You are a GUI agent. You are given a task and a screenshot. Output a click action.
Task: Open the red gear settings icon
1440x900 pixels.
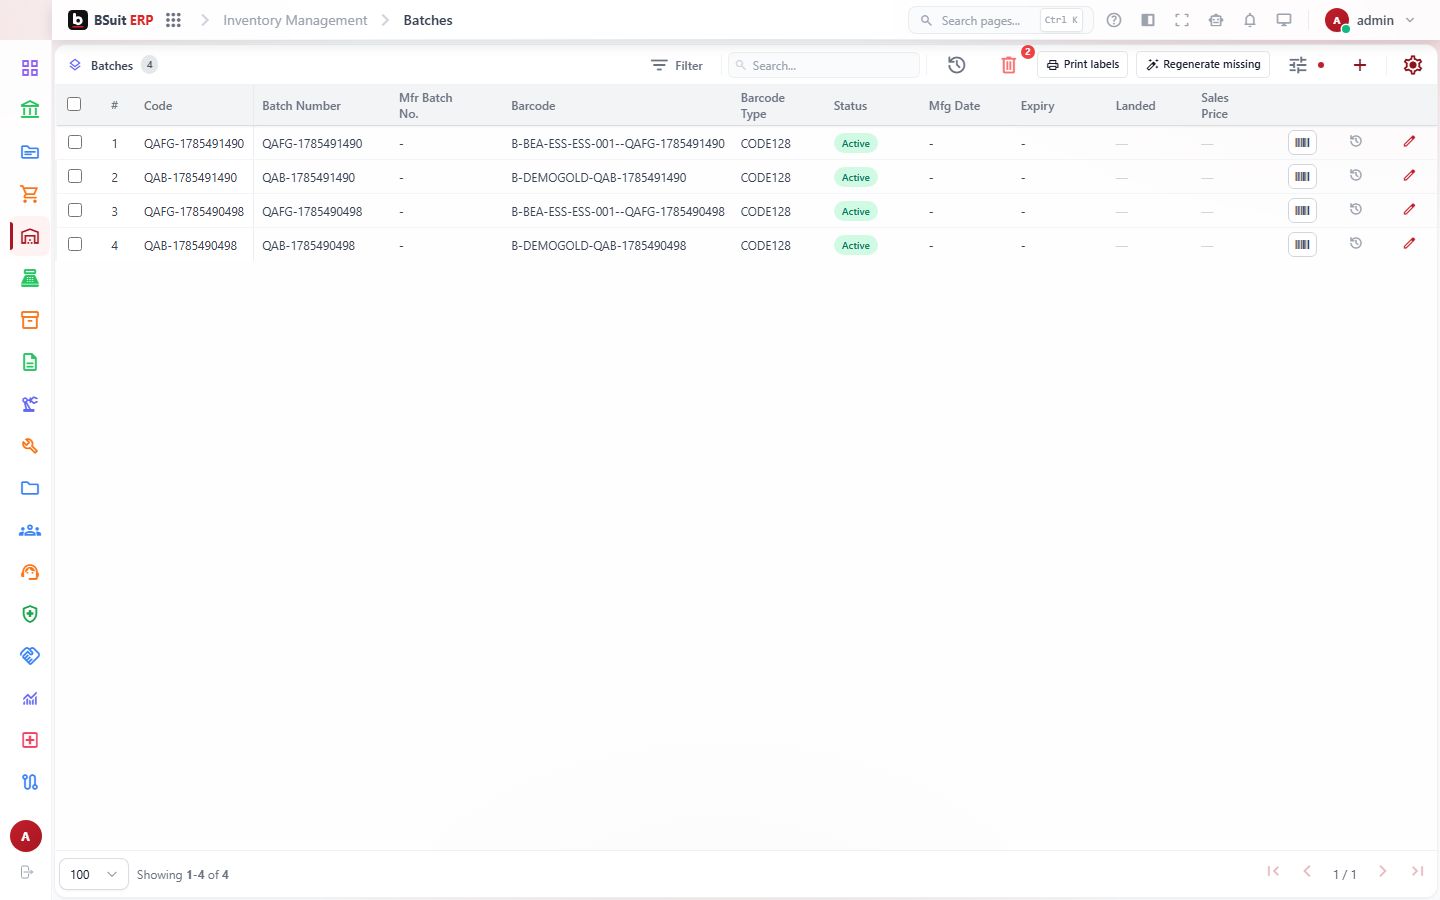(x=1413, y=65)
